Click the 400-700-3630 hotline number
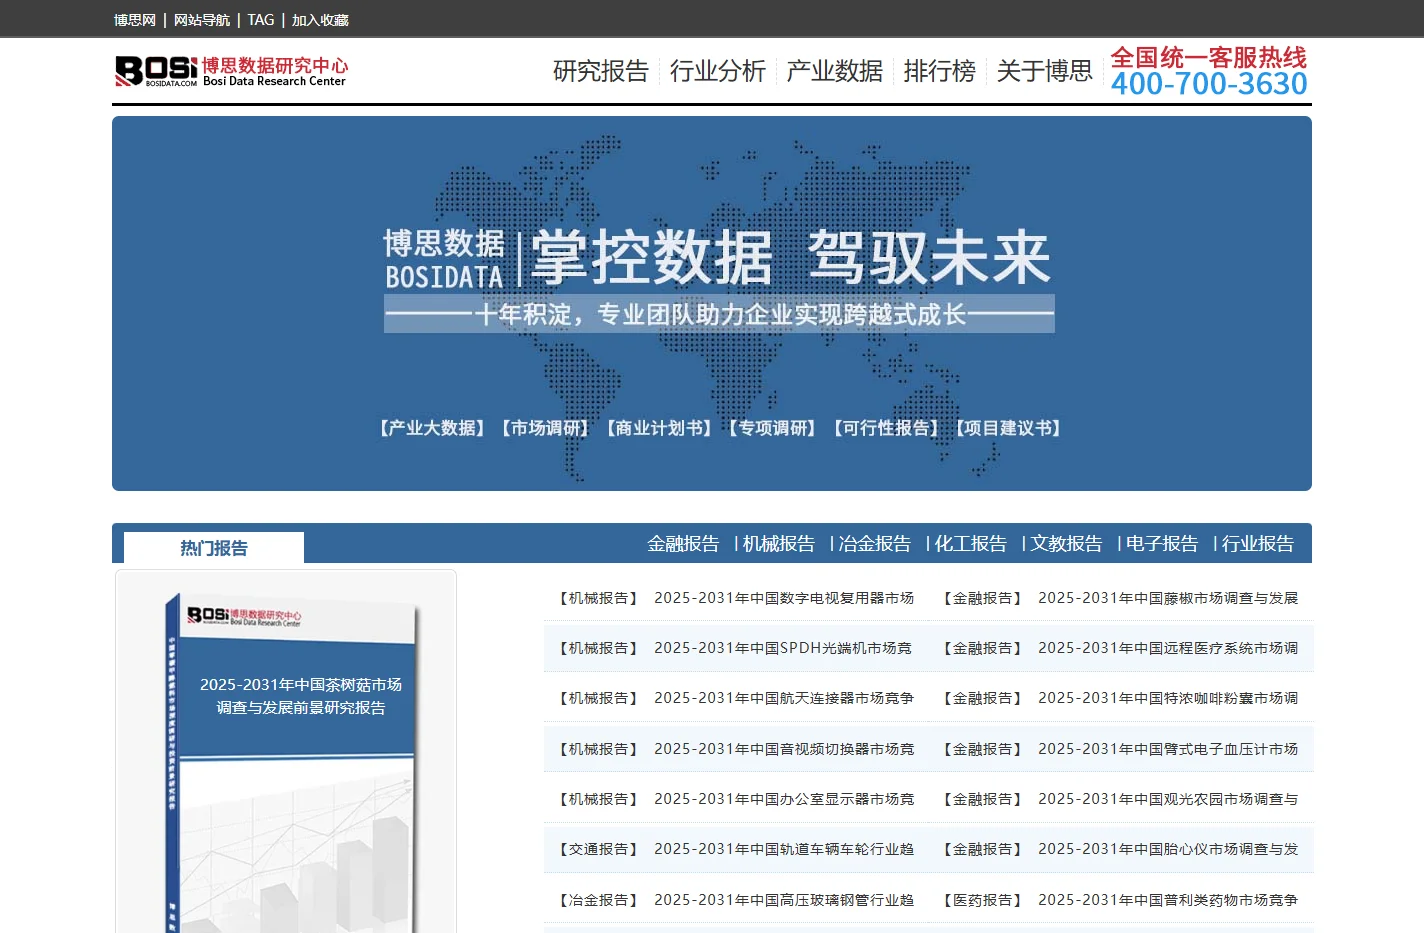Image resolution: width=1424 pixels, height=933 pixels. 1209,84
